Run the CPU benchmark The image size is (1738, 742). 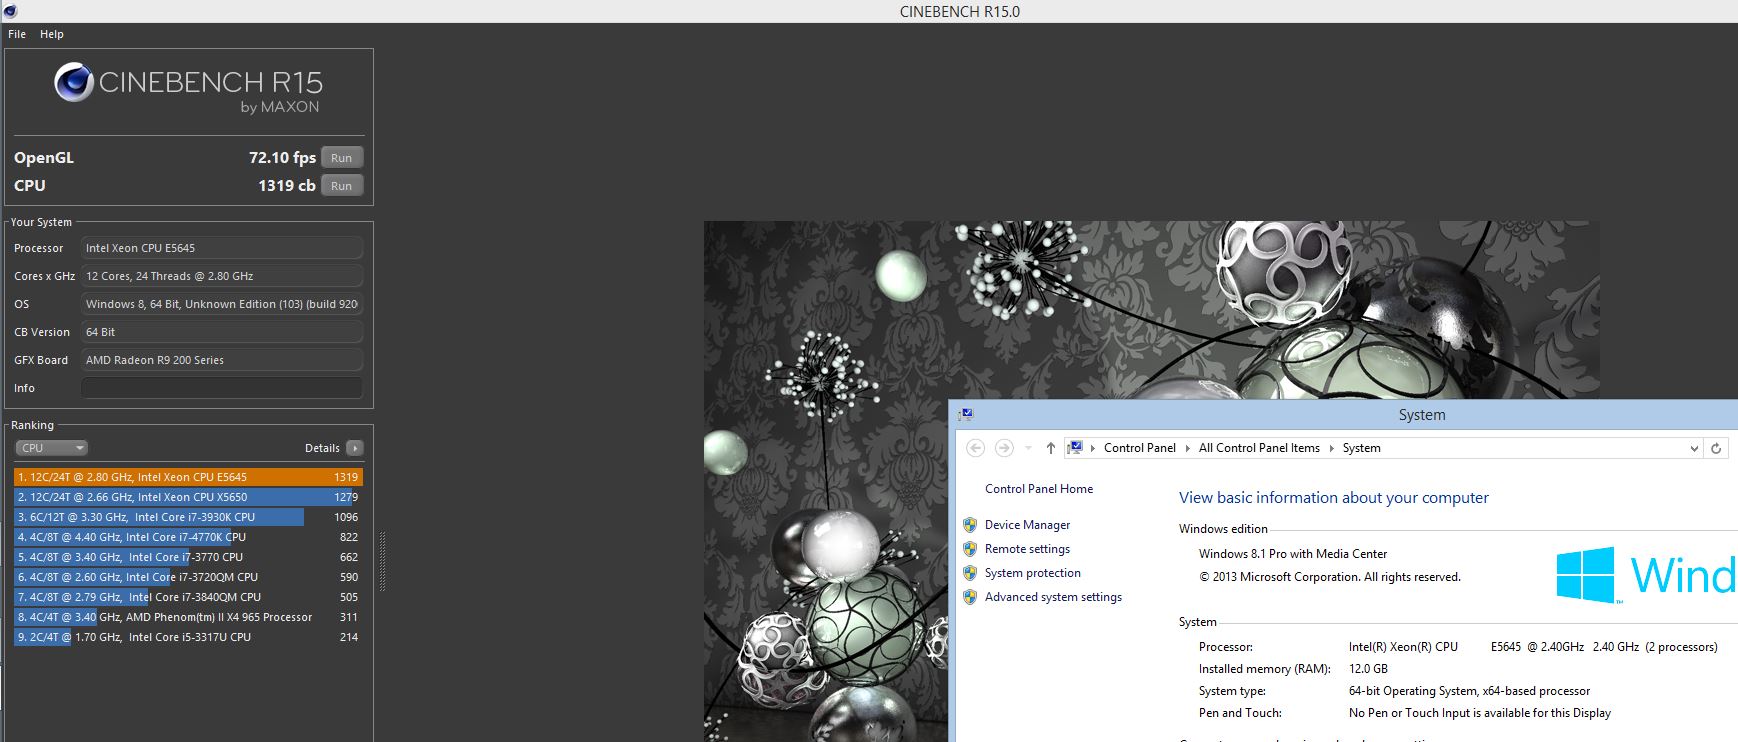pyautogui.click(x=342, y=186)
